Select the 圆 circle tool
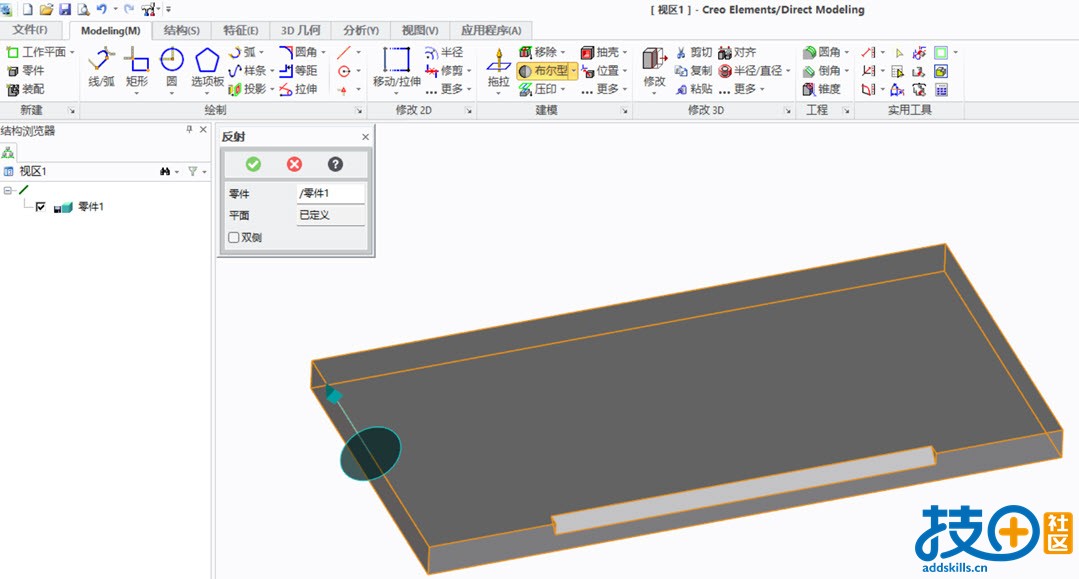This screenshot has height=579, width=1079. click(171, 67)
